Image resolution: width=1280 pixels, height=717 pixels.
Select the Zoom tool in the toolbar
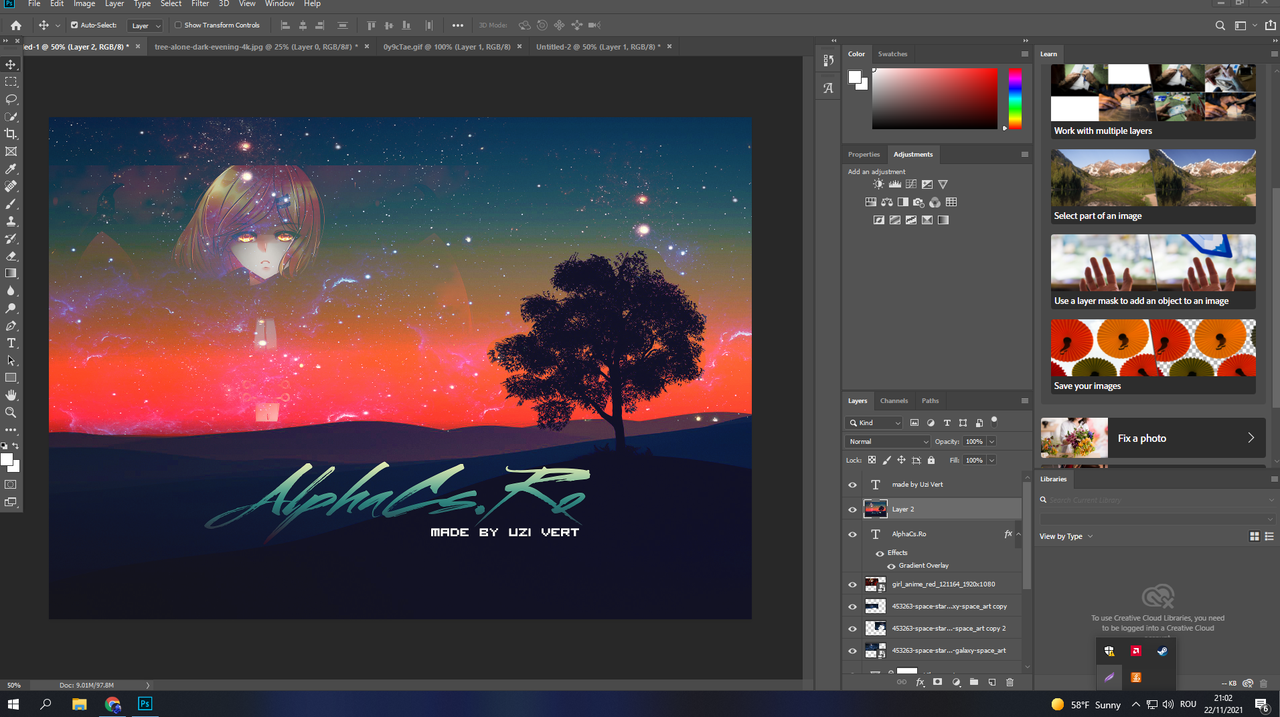pos(11,412)
